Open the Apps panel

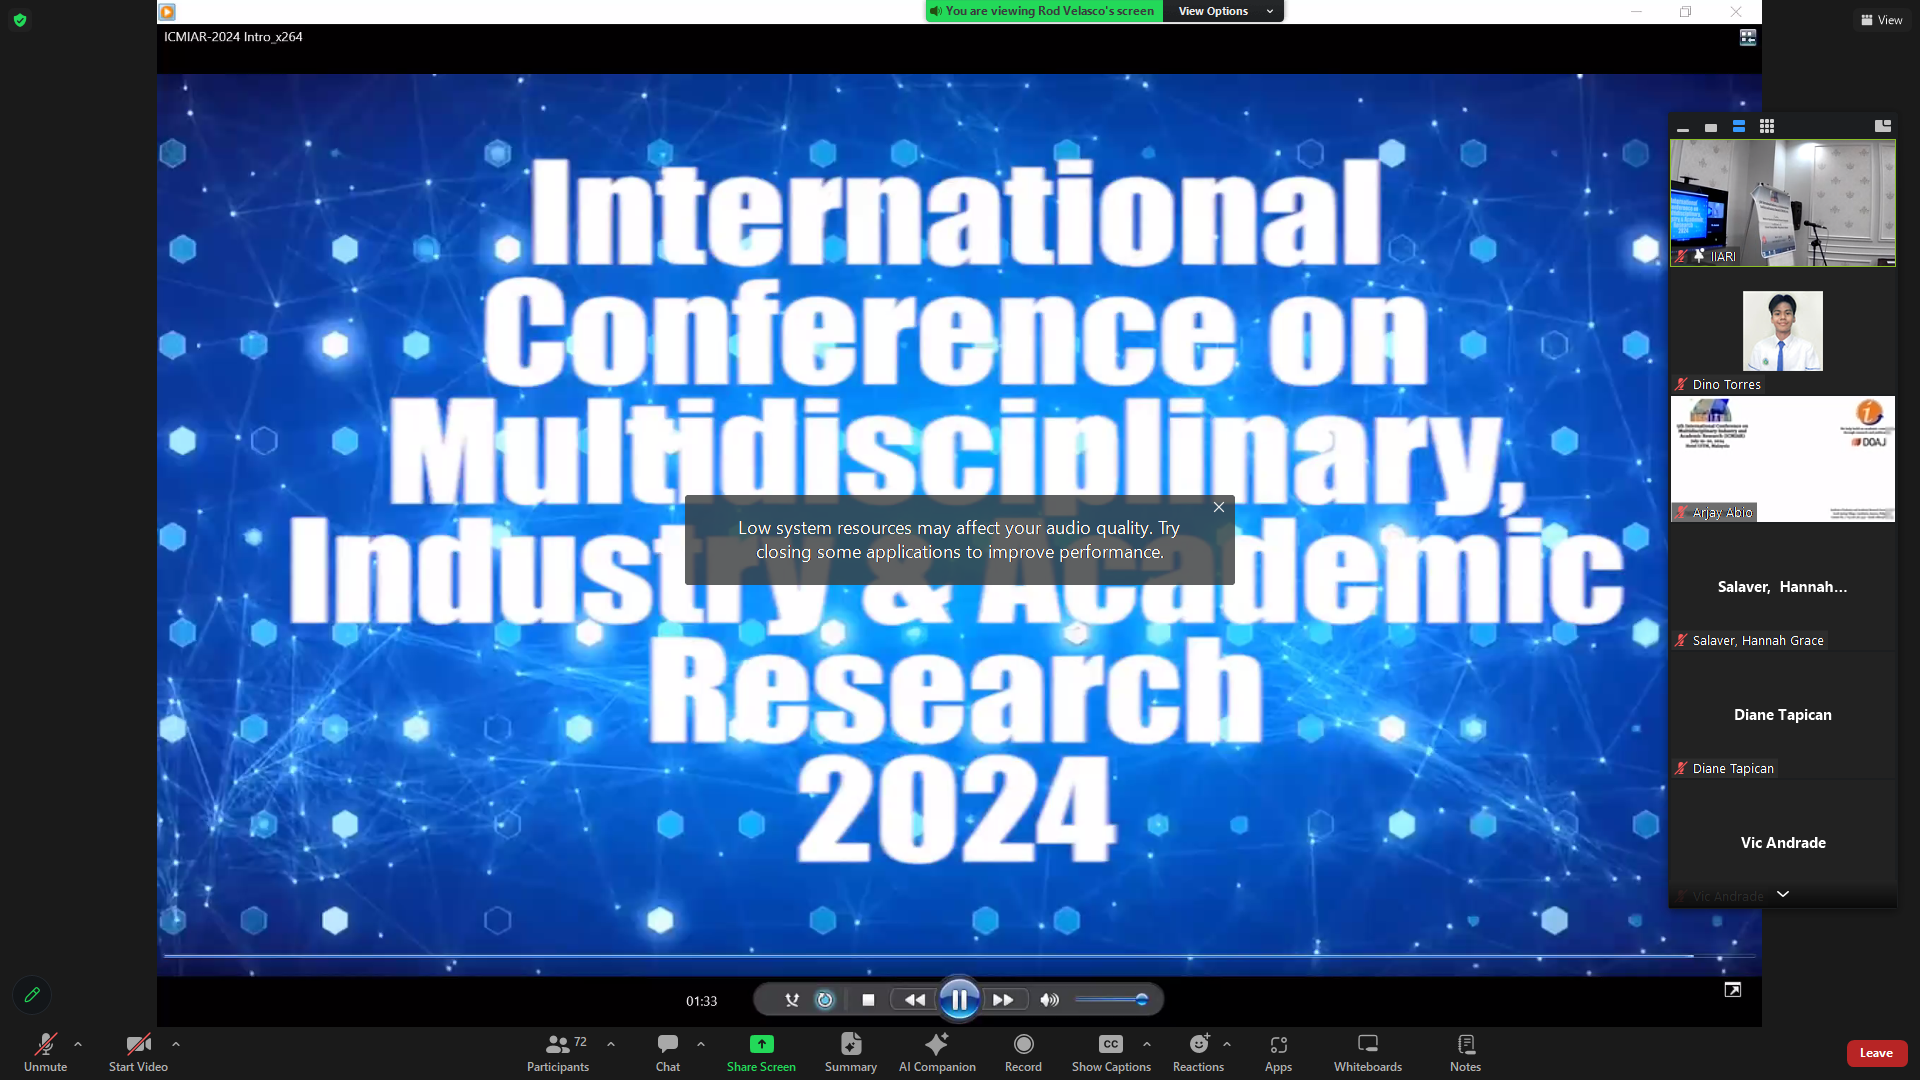[1278, 1052]
